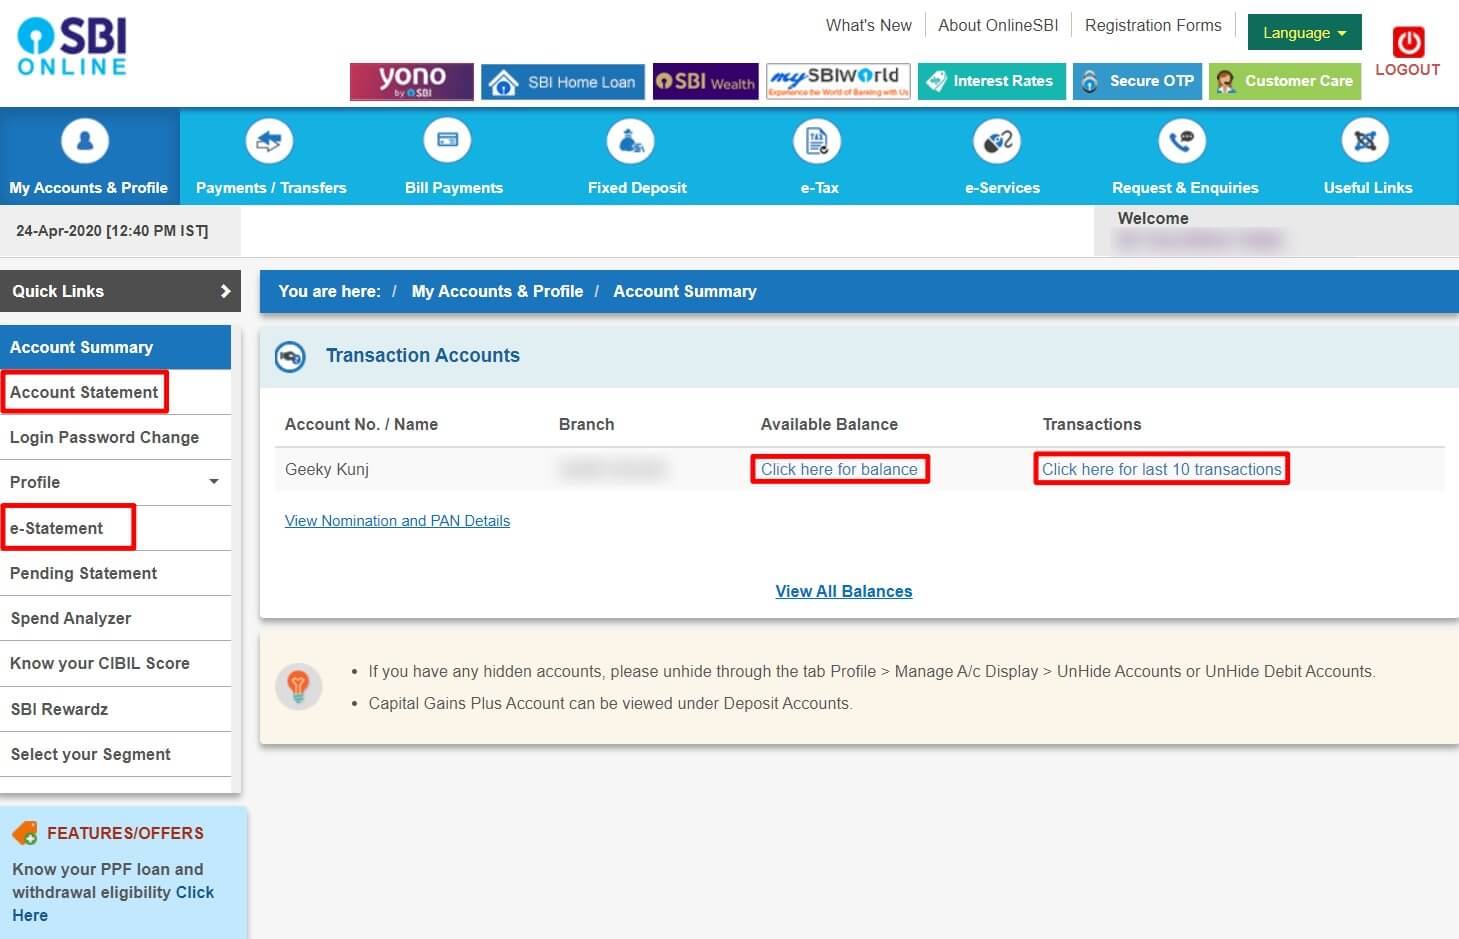Select Select your Segment in sidebar
1459x939 pixels.
click(115, 754)
